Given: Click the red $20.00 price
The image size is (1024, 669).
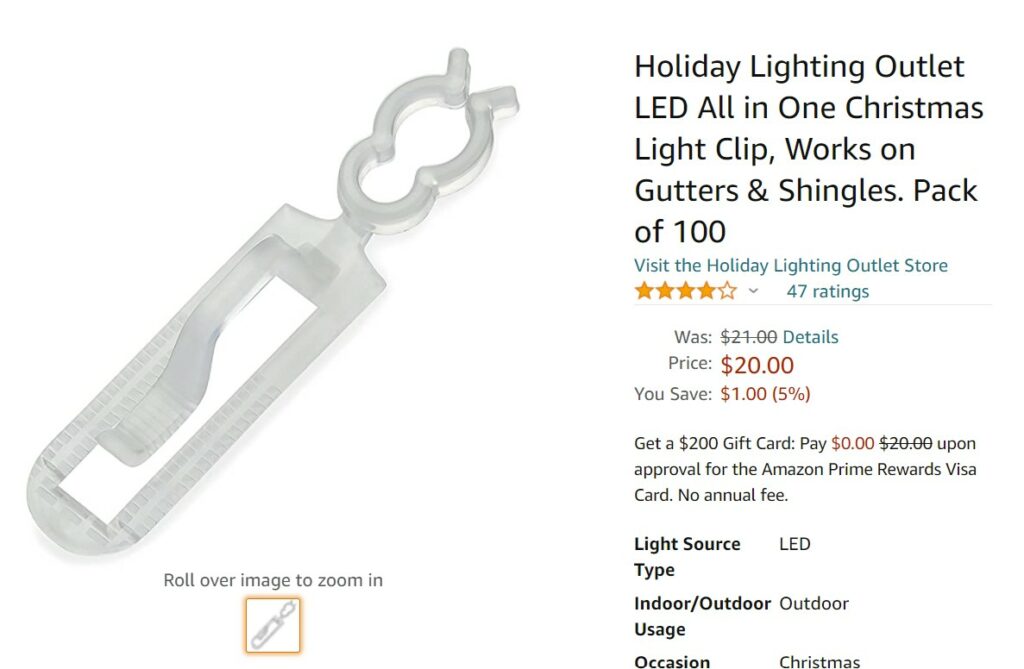Looking at the screenshot, I should 757,366.
